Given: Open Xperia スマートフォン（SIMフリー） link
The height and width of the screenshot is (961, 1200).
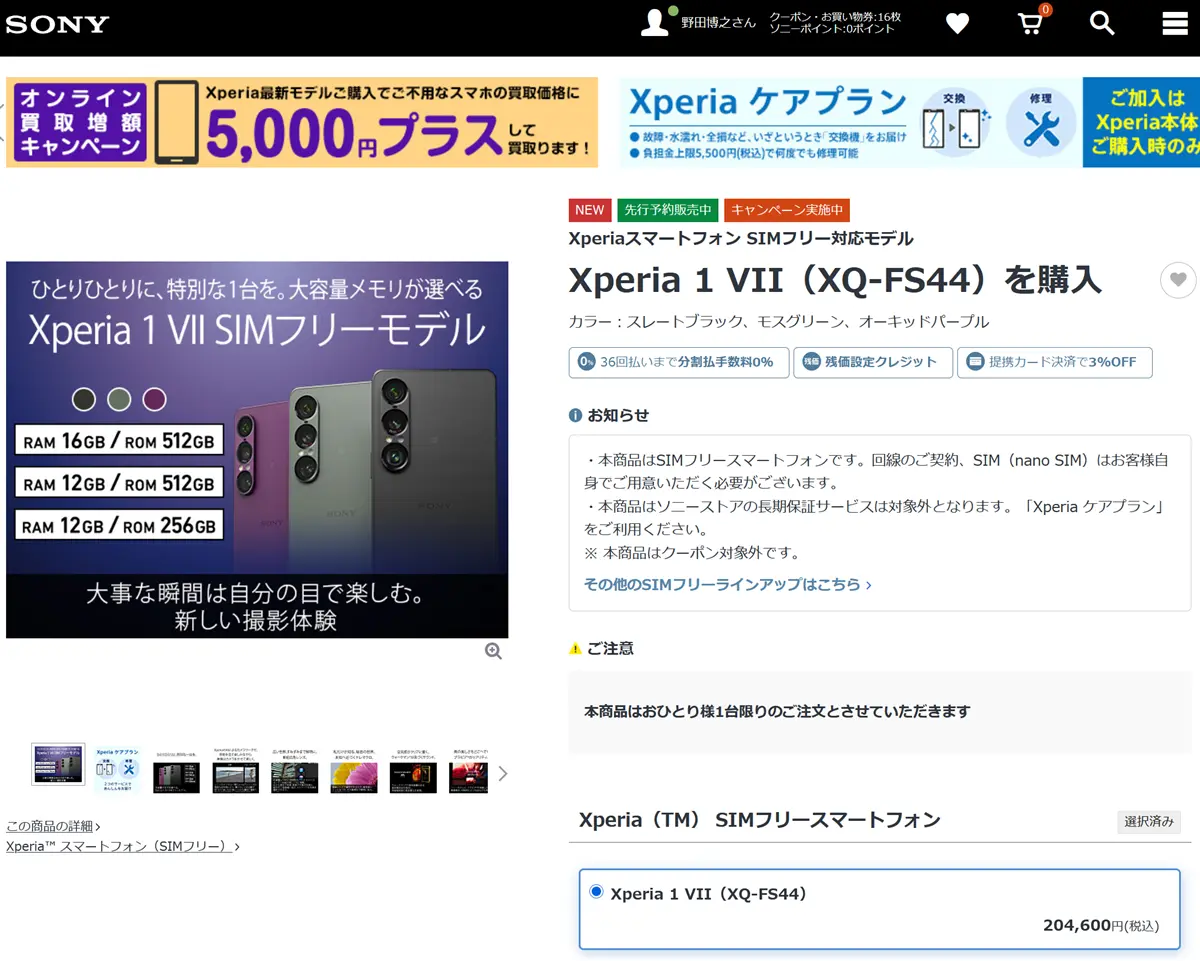Looking at the screenshot, I should click(x=123, y=846).
